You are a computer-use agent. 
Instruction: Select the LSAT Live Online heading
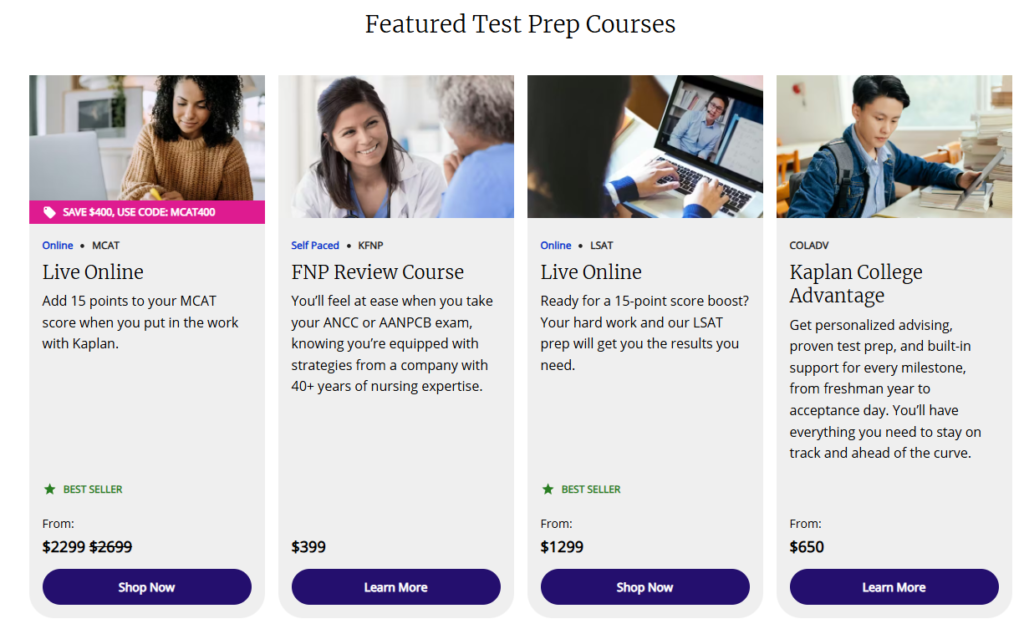click(x=591, y=272)
